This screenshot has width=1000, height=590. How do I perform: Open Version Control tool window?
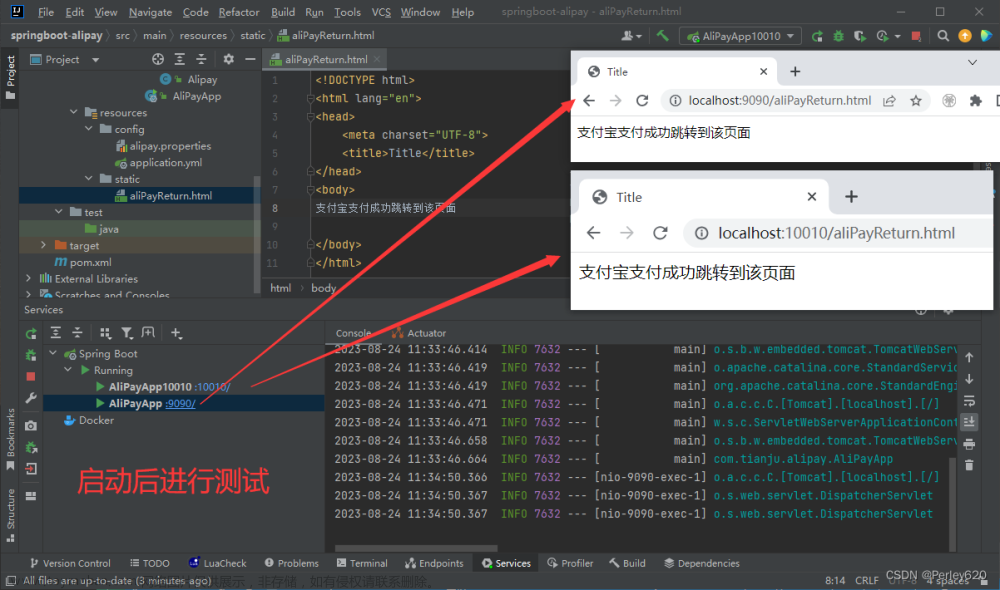70,563
